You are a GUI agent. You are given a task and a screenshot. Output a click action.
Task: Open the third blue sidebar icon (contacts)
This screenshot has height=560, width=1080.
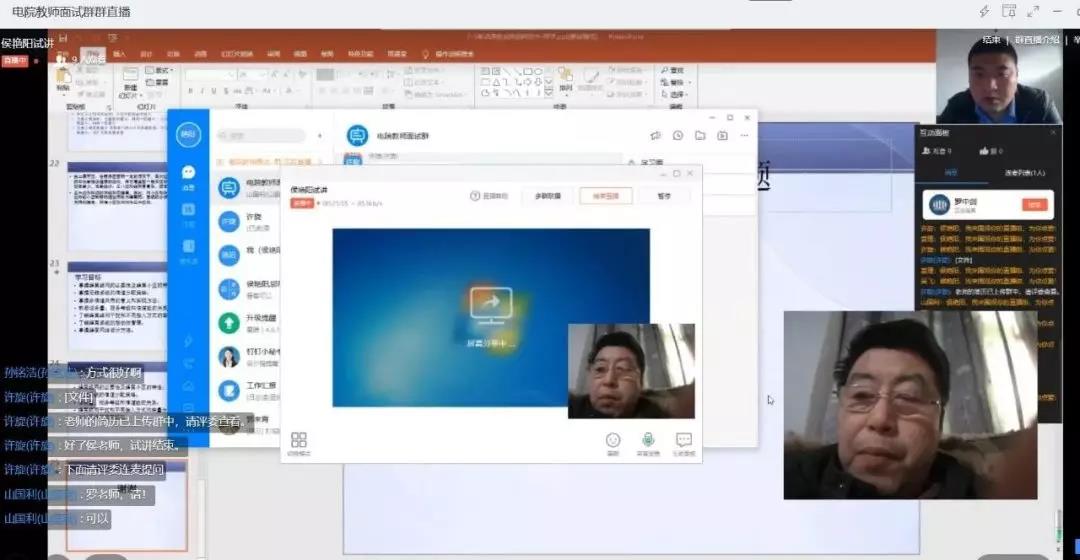(x=188, y=247)
